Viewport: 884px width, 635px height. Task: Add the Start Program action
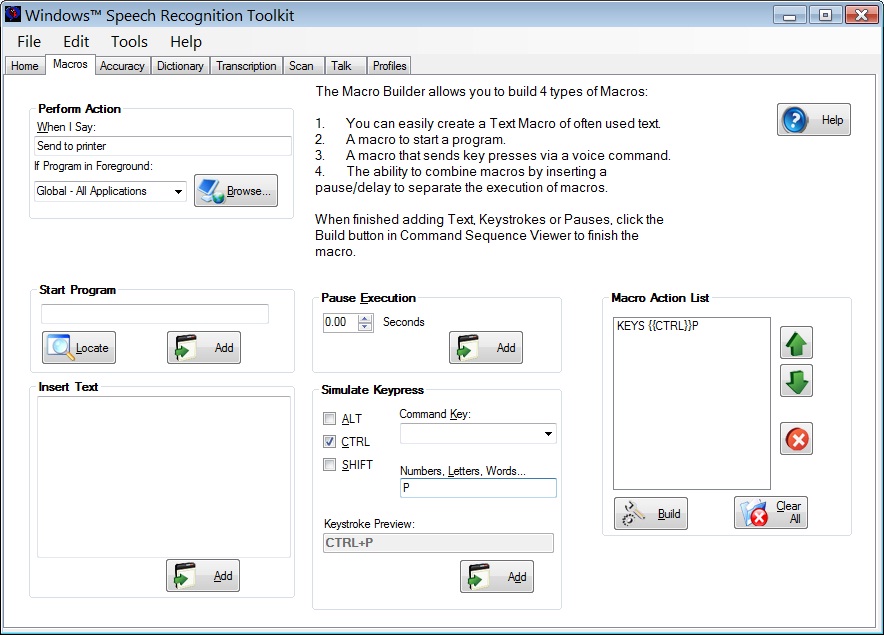(x=204, y=347)
